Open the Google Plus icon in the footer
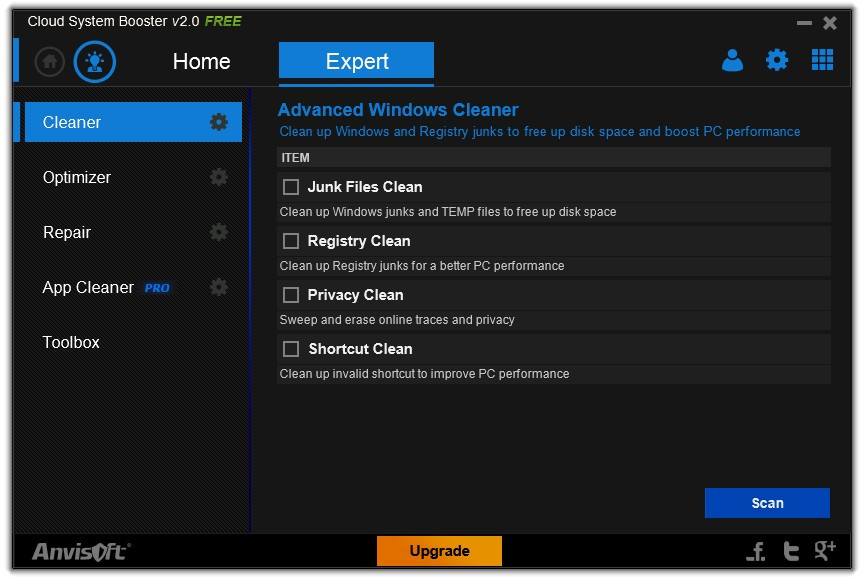Viewport: 864px width, 578px height. tap(825, 550)
